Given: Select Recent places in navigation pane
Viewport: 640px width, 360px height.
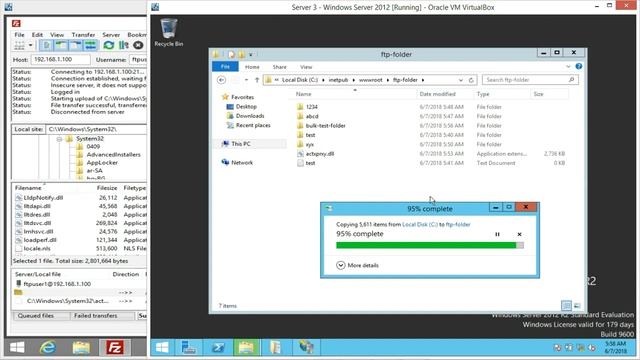Looking at the screenshot, I should pyautogui.click(x=253, y=125).
